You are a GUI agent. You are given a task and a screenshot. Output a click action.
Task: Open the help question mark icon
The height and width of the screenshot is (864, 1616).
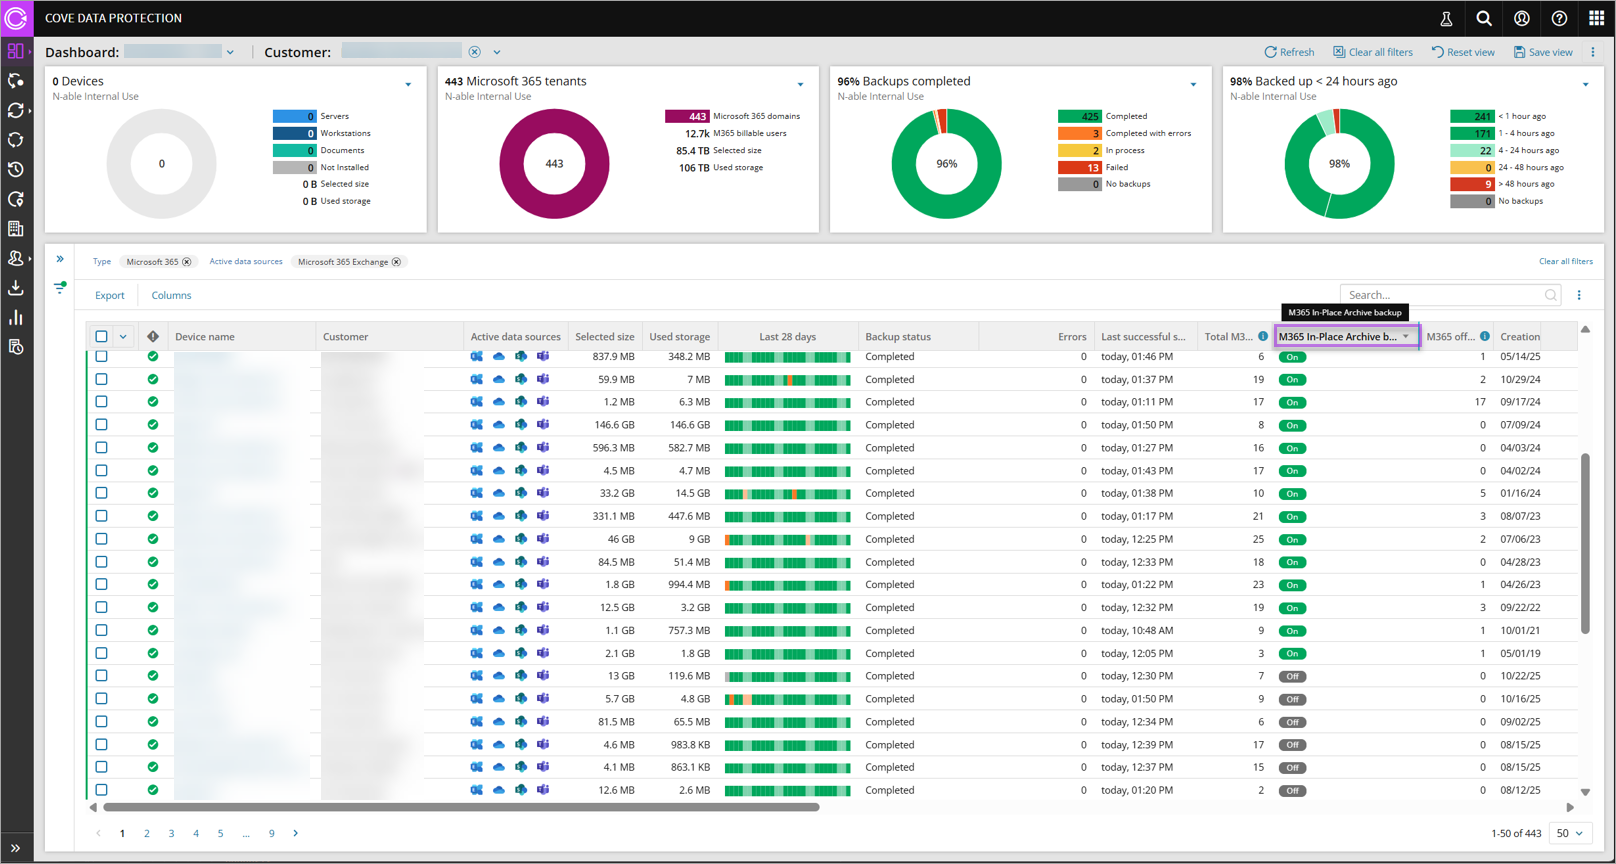coord(1559,19)
